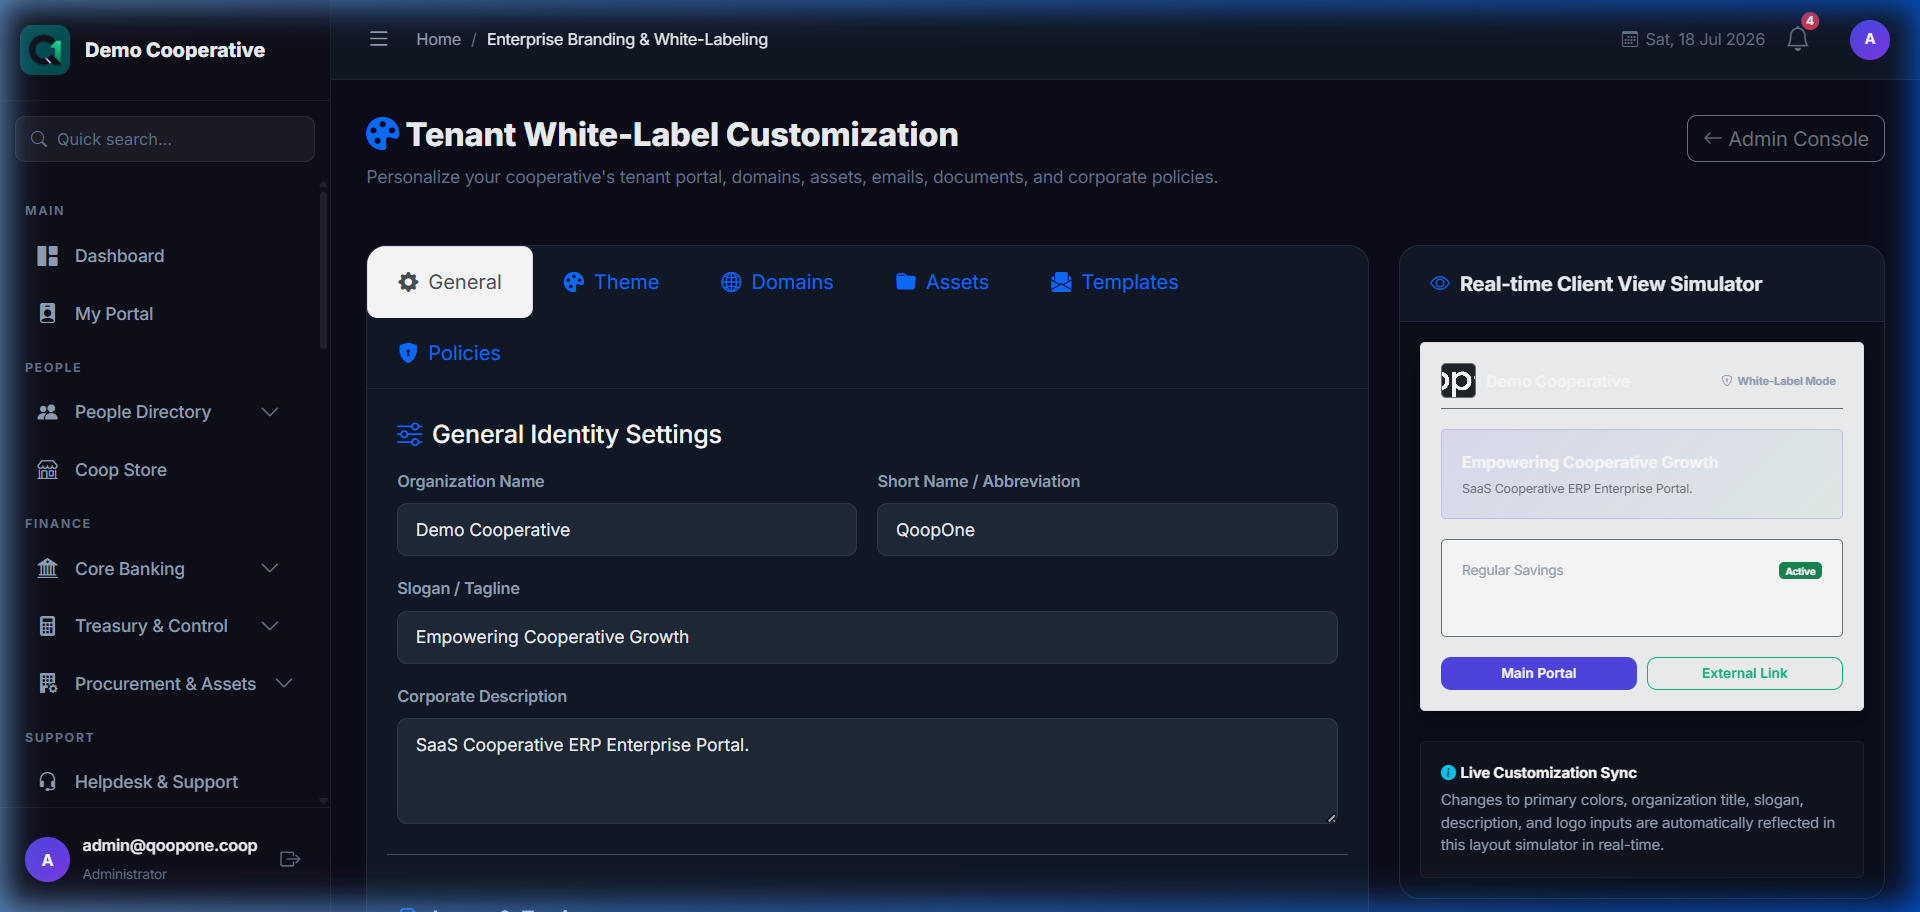The height and width of the screenshot is (912, 1920).
Task: Click the logout icon beside admin email
Action: 290,859
